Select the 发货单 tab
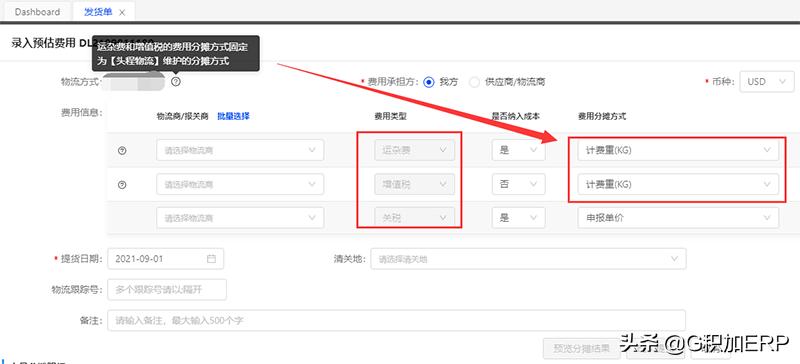 point(98,12)
